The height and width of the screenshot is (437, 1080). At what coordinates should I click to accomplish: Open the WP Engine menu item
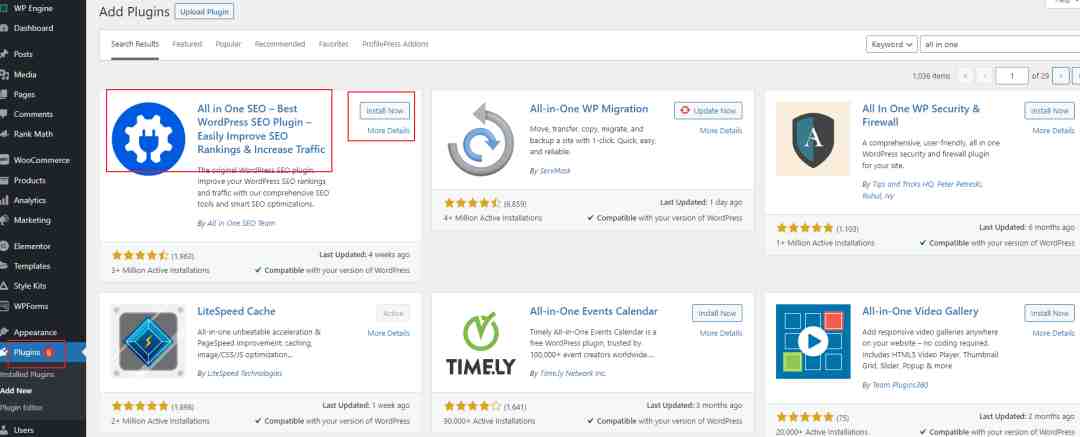33,8
